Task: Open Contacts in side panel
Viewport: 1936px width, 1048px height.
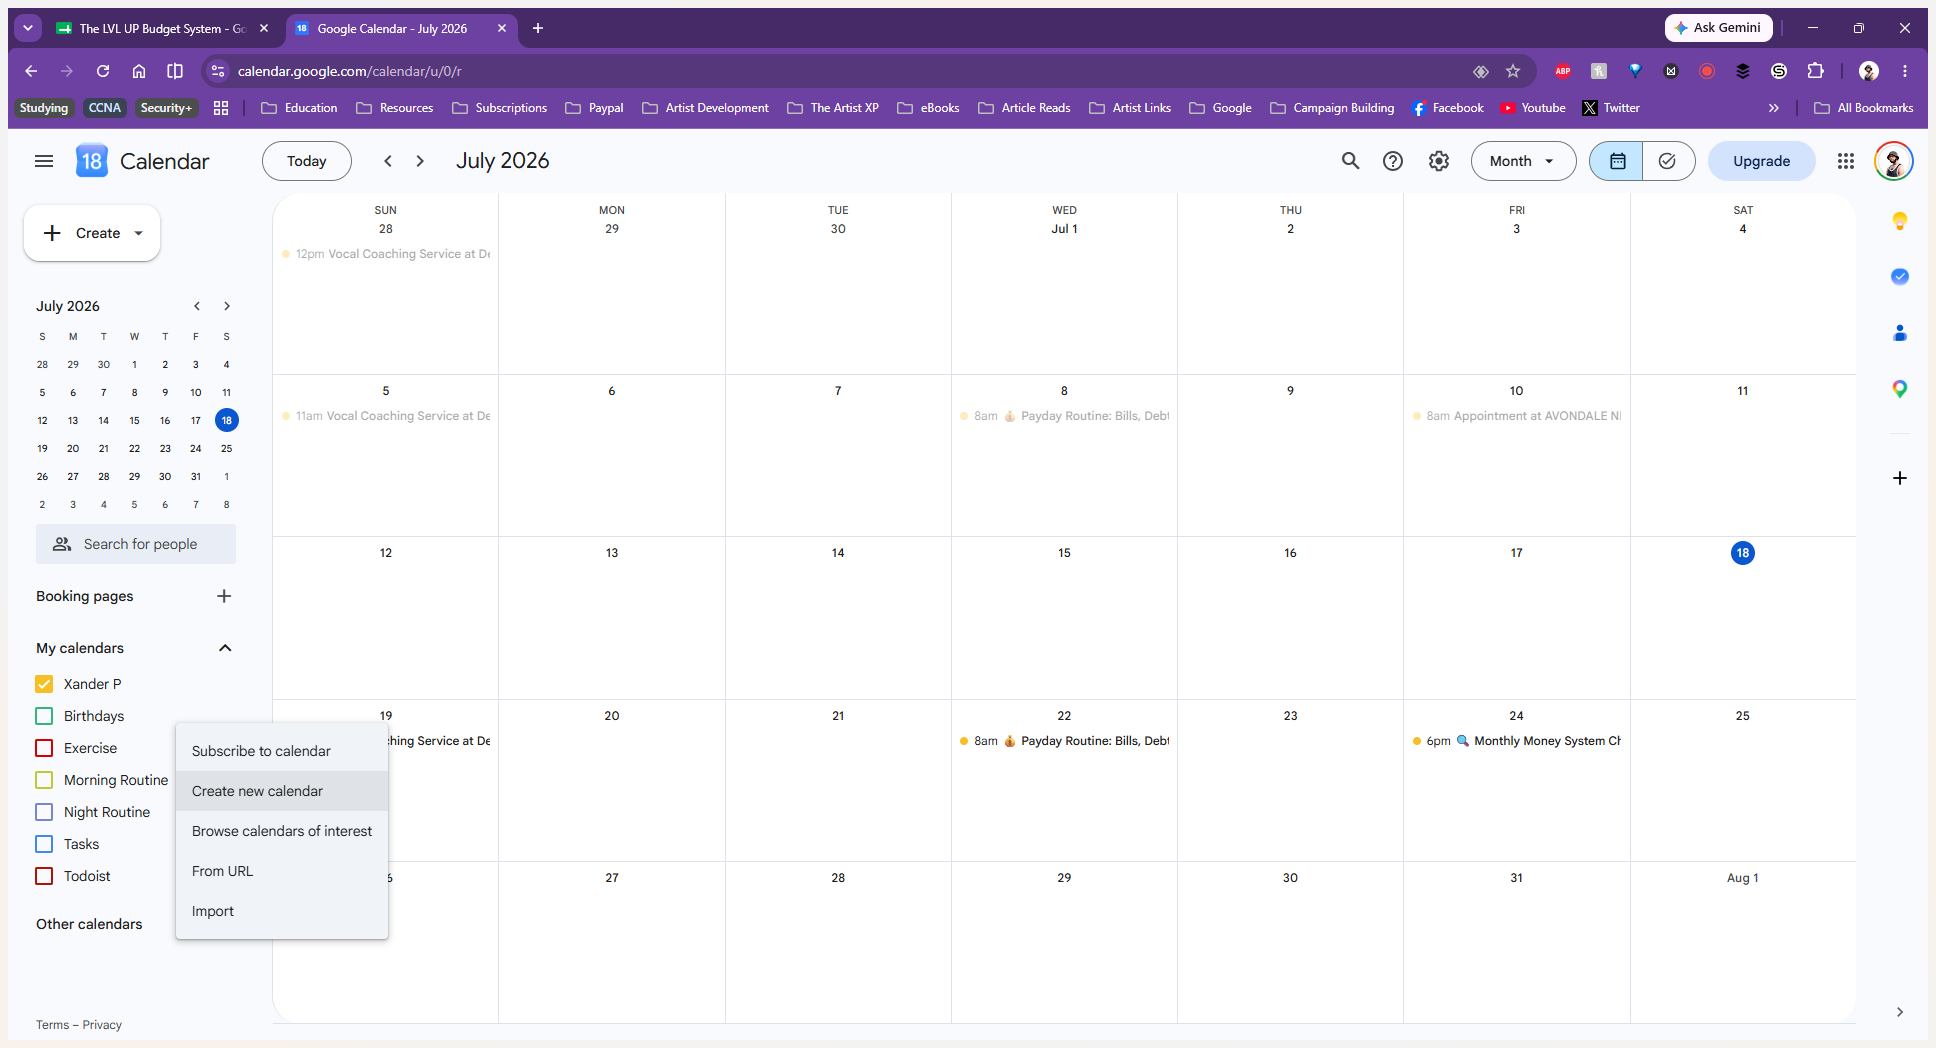Action: [1899, 333]
